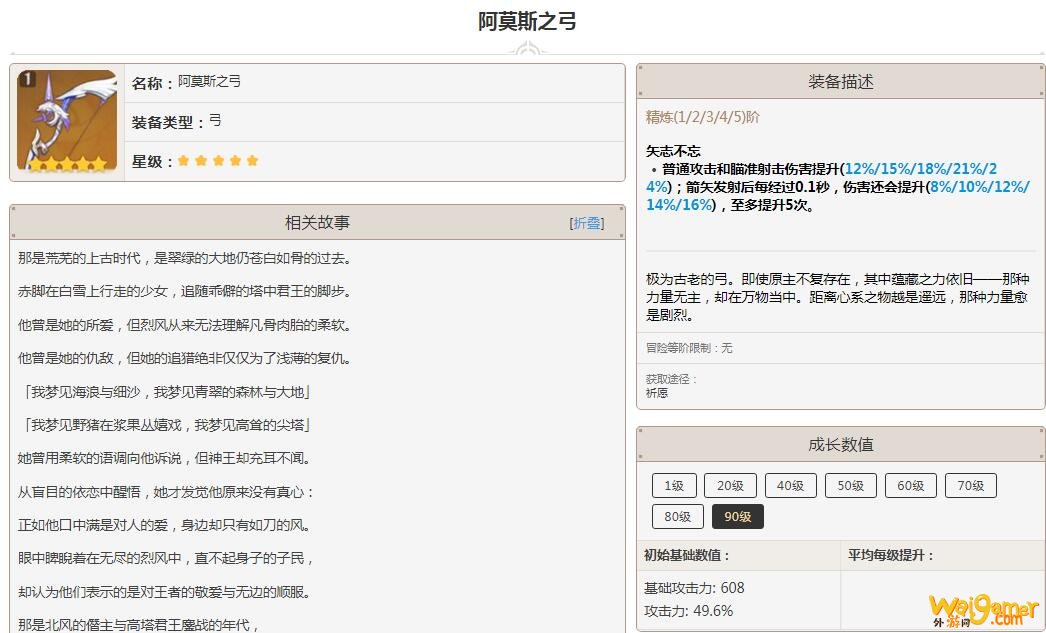Click the highlighted 90级 button
This screenshot has height=633, width=1046.
[x=737, y=517]
